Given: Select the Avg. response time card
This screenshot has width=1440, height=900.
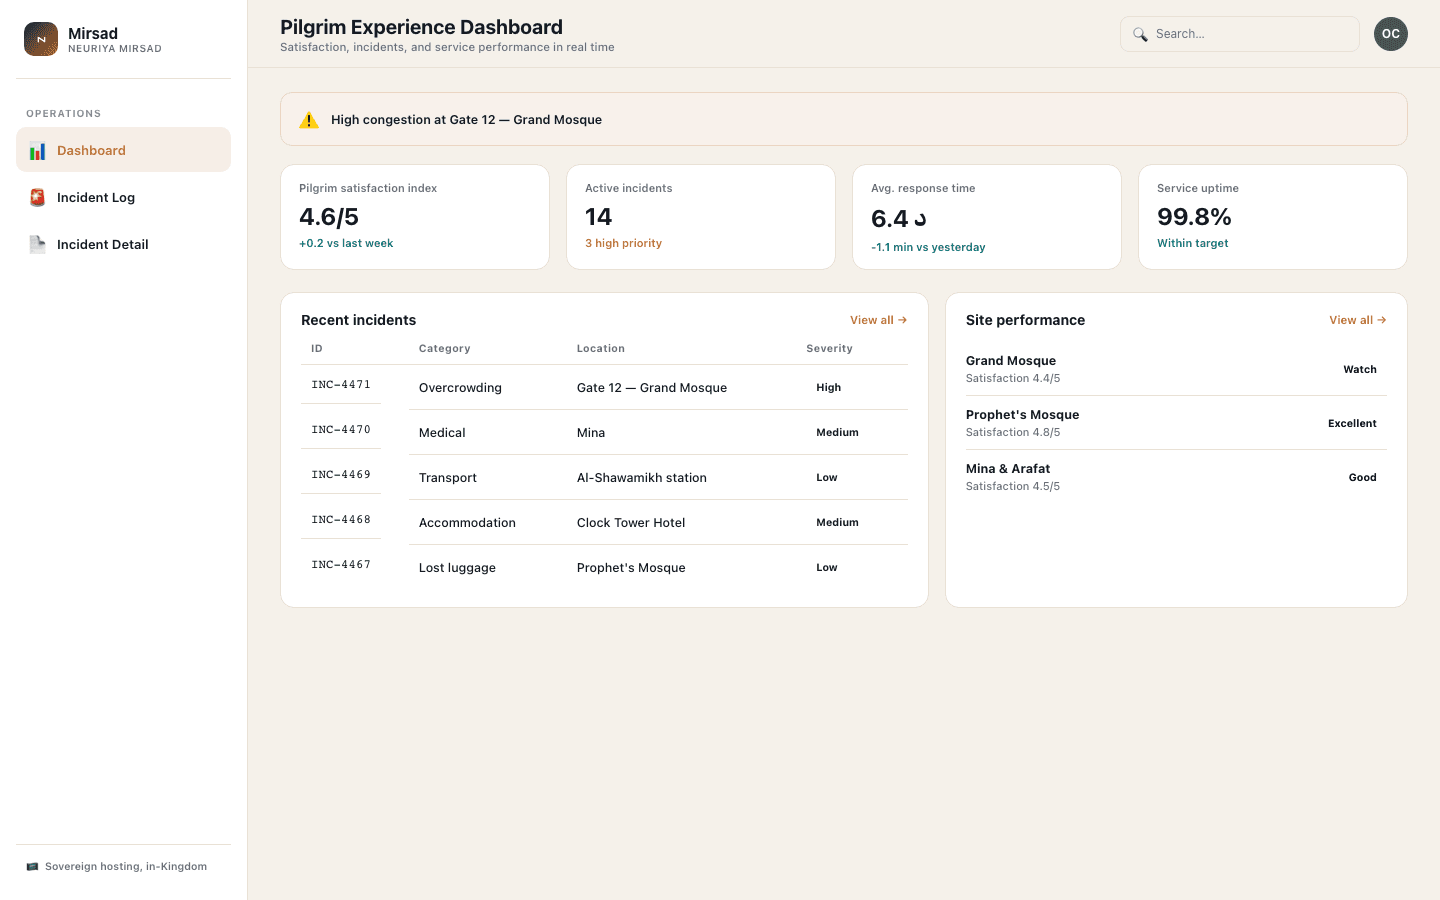Looking at the screenshot, I should click(x=987, y=217).
